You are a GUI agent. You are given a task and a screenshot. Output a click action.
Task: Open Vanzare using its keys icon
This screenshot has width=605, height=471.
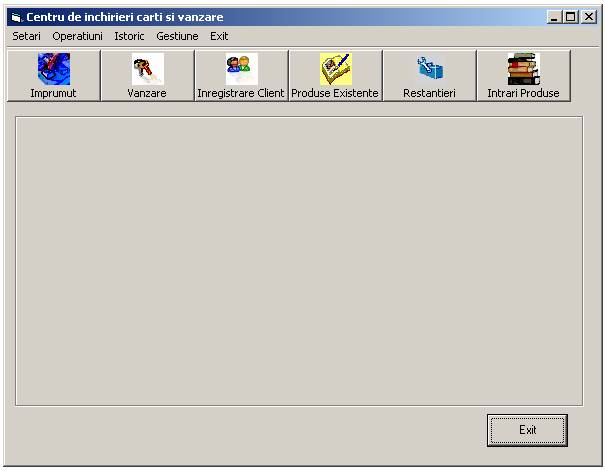tap(147, 69)
